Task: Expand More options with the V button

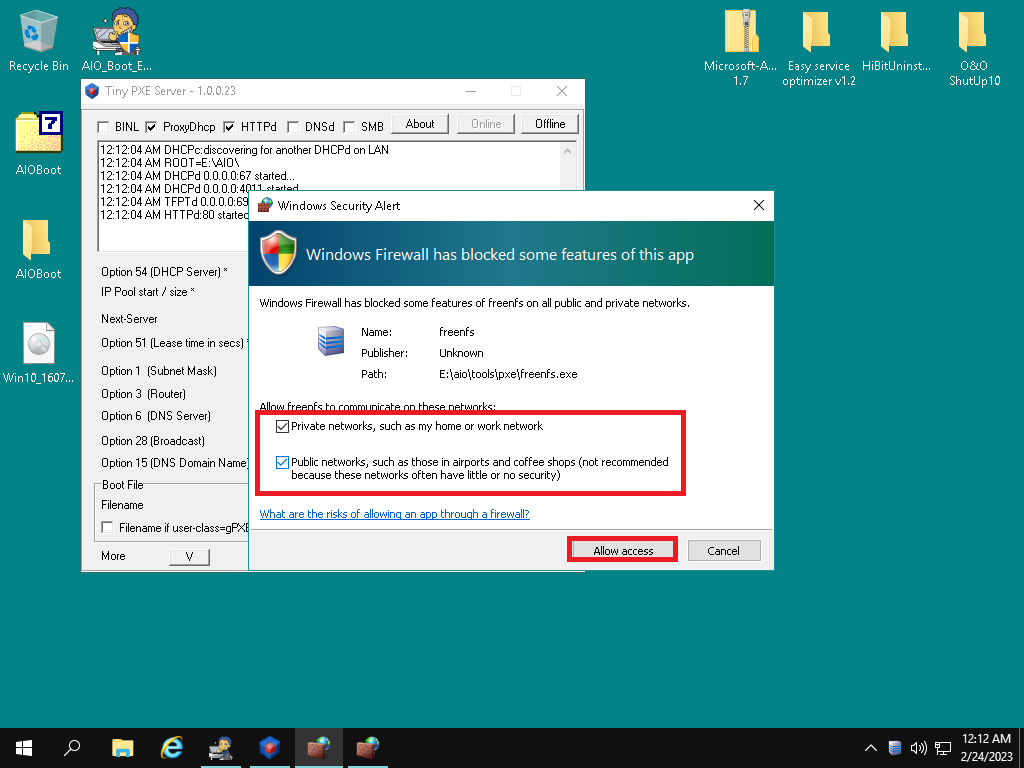Action: (x=189, y=556)
